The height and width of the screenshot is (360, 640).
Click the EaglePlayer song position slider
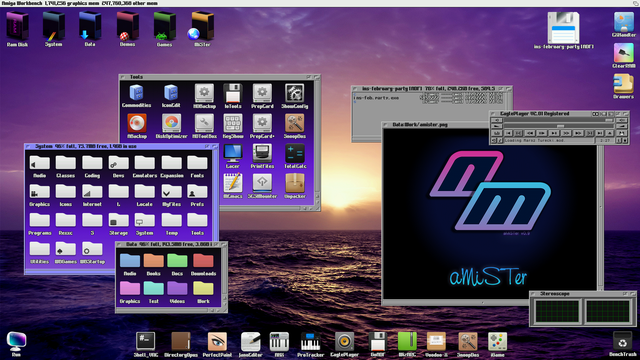(x=559, y=126)
